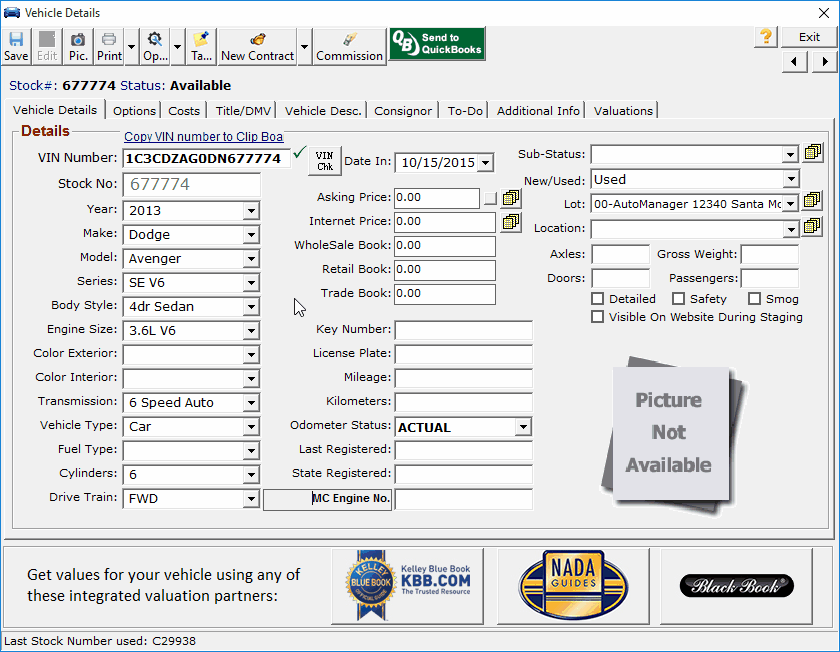This screenshot has width=840, height=652.
Task: Click the New Contract icon
Action: click(257, 45)
